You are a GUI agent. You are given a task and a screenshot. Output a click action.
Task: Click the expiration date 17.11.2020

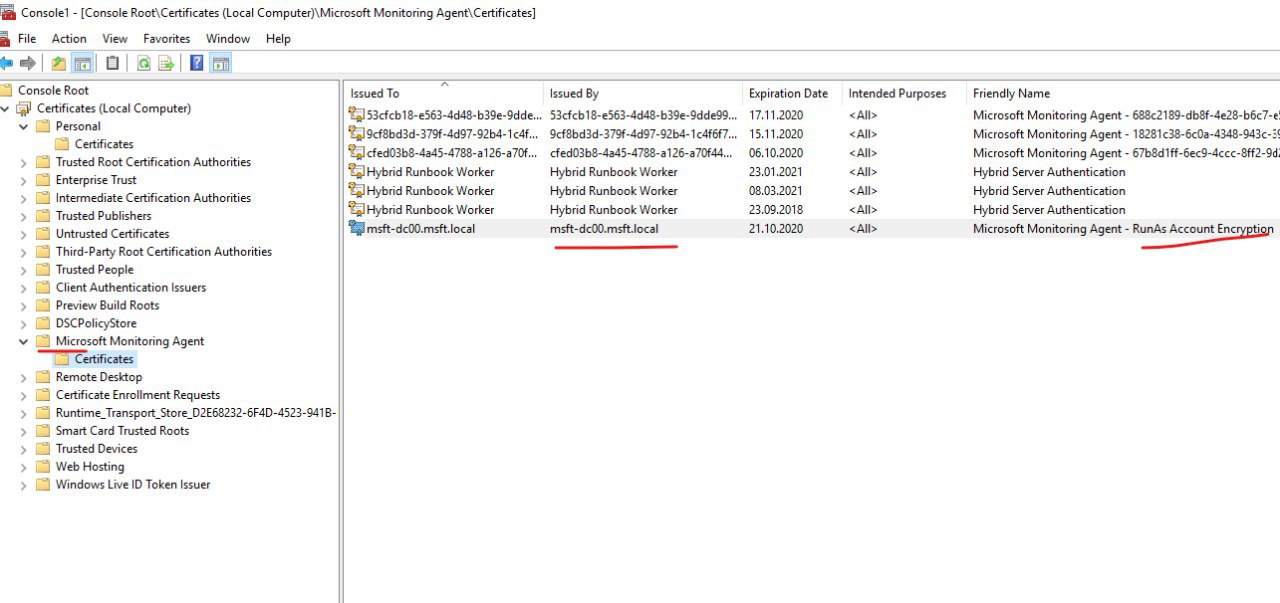click(x=776, y=115)
